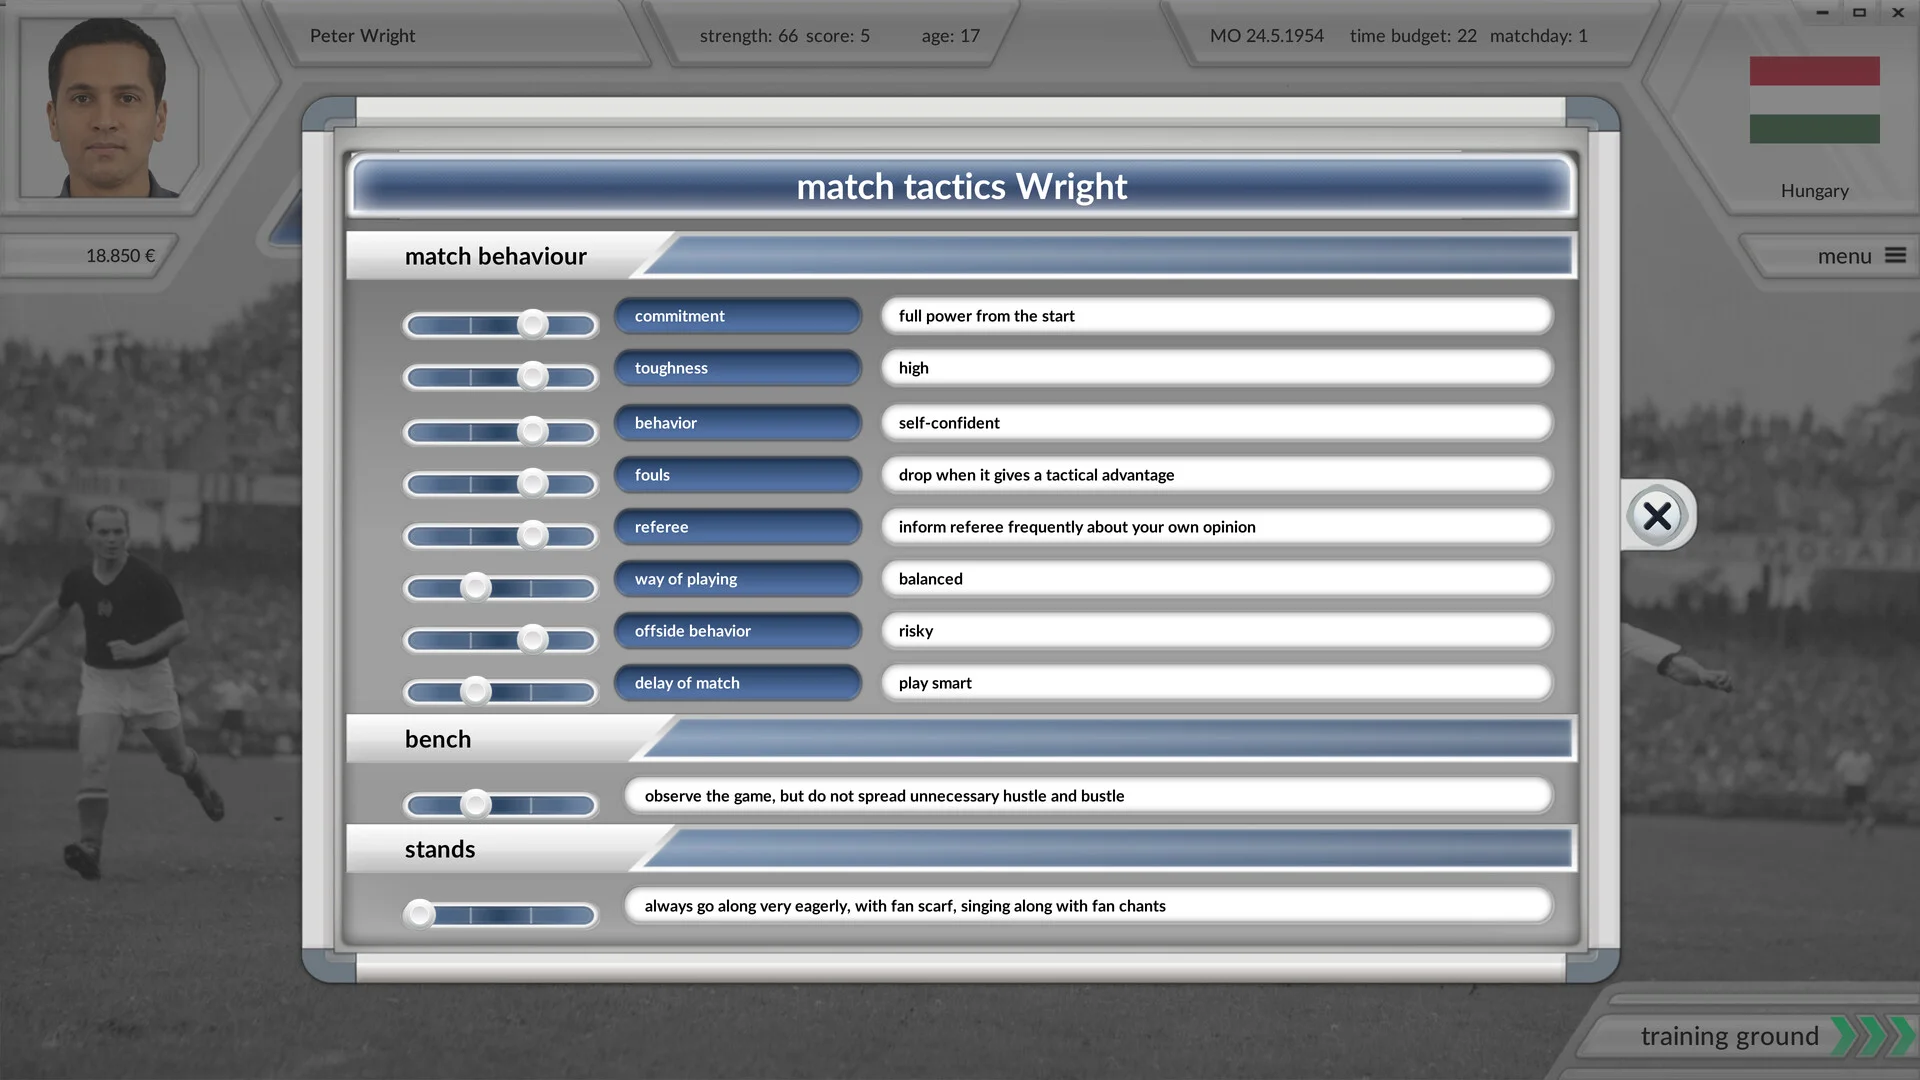Open the game menu via hamburger icon

click(x=1893, y=255)
